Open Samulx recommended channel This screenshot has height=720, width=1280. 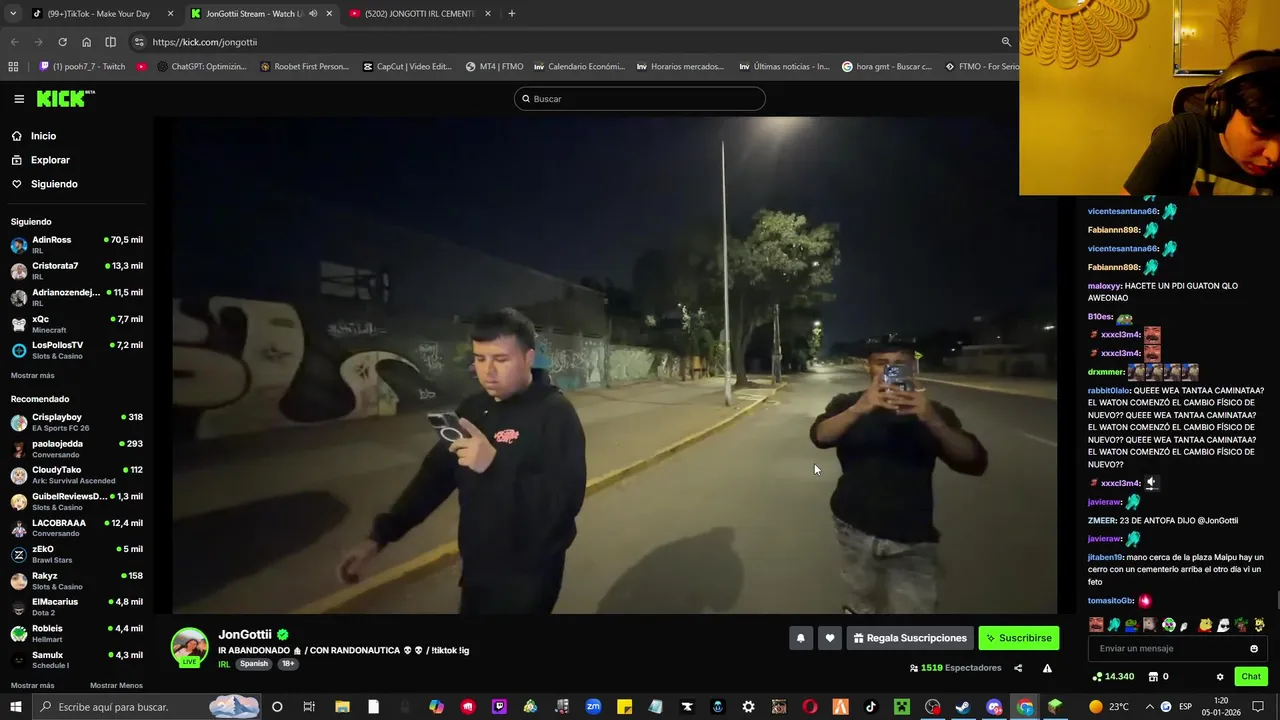[x=76, y=660]
